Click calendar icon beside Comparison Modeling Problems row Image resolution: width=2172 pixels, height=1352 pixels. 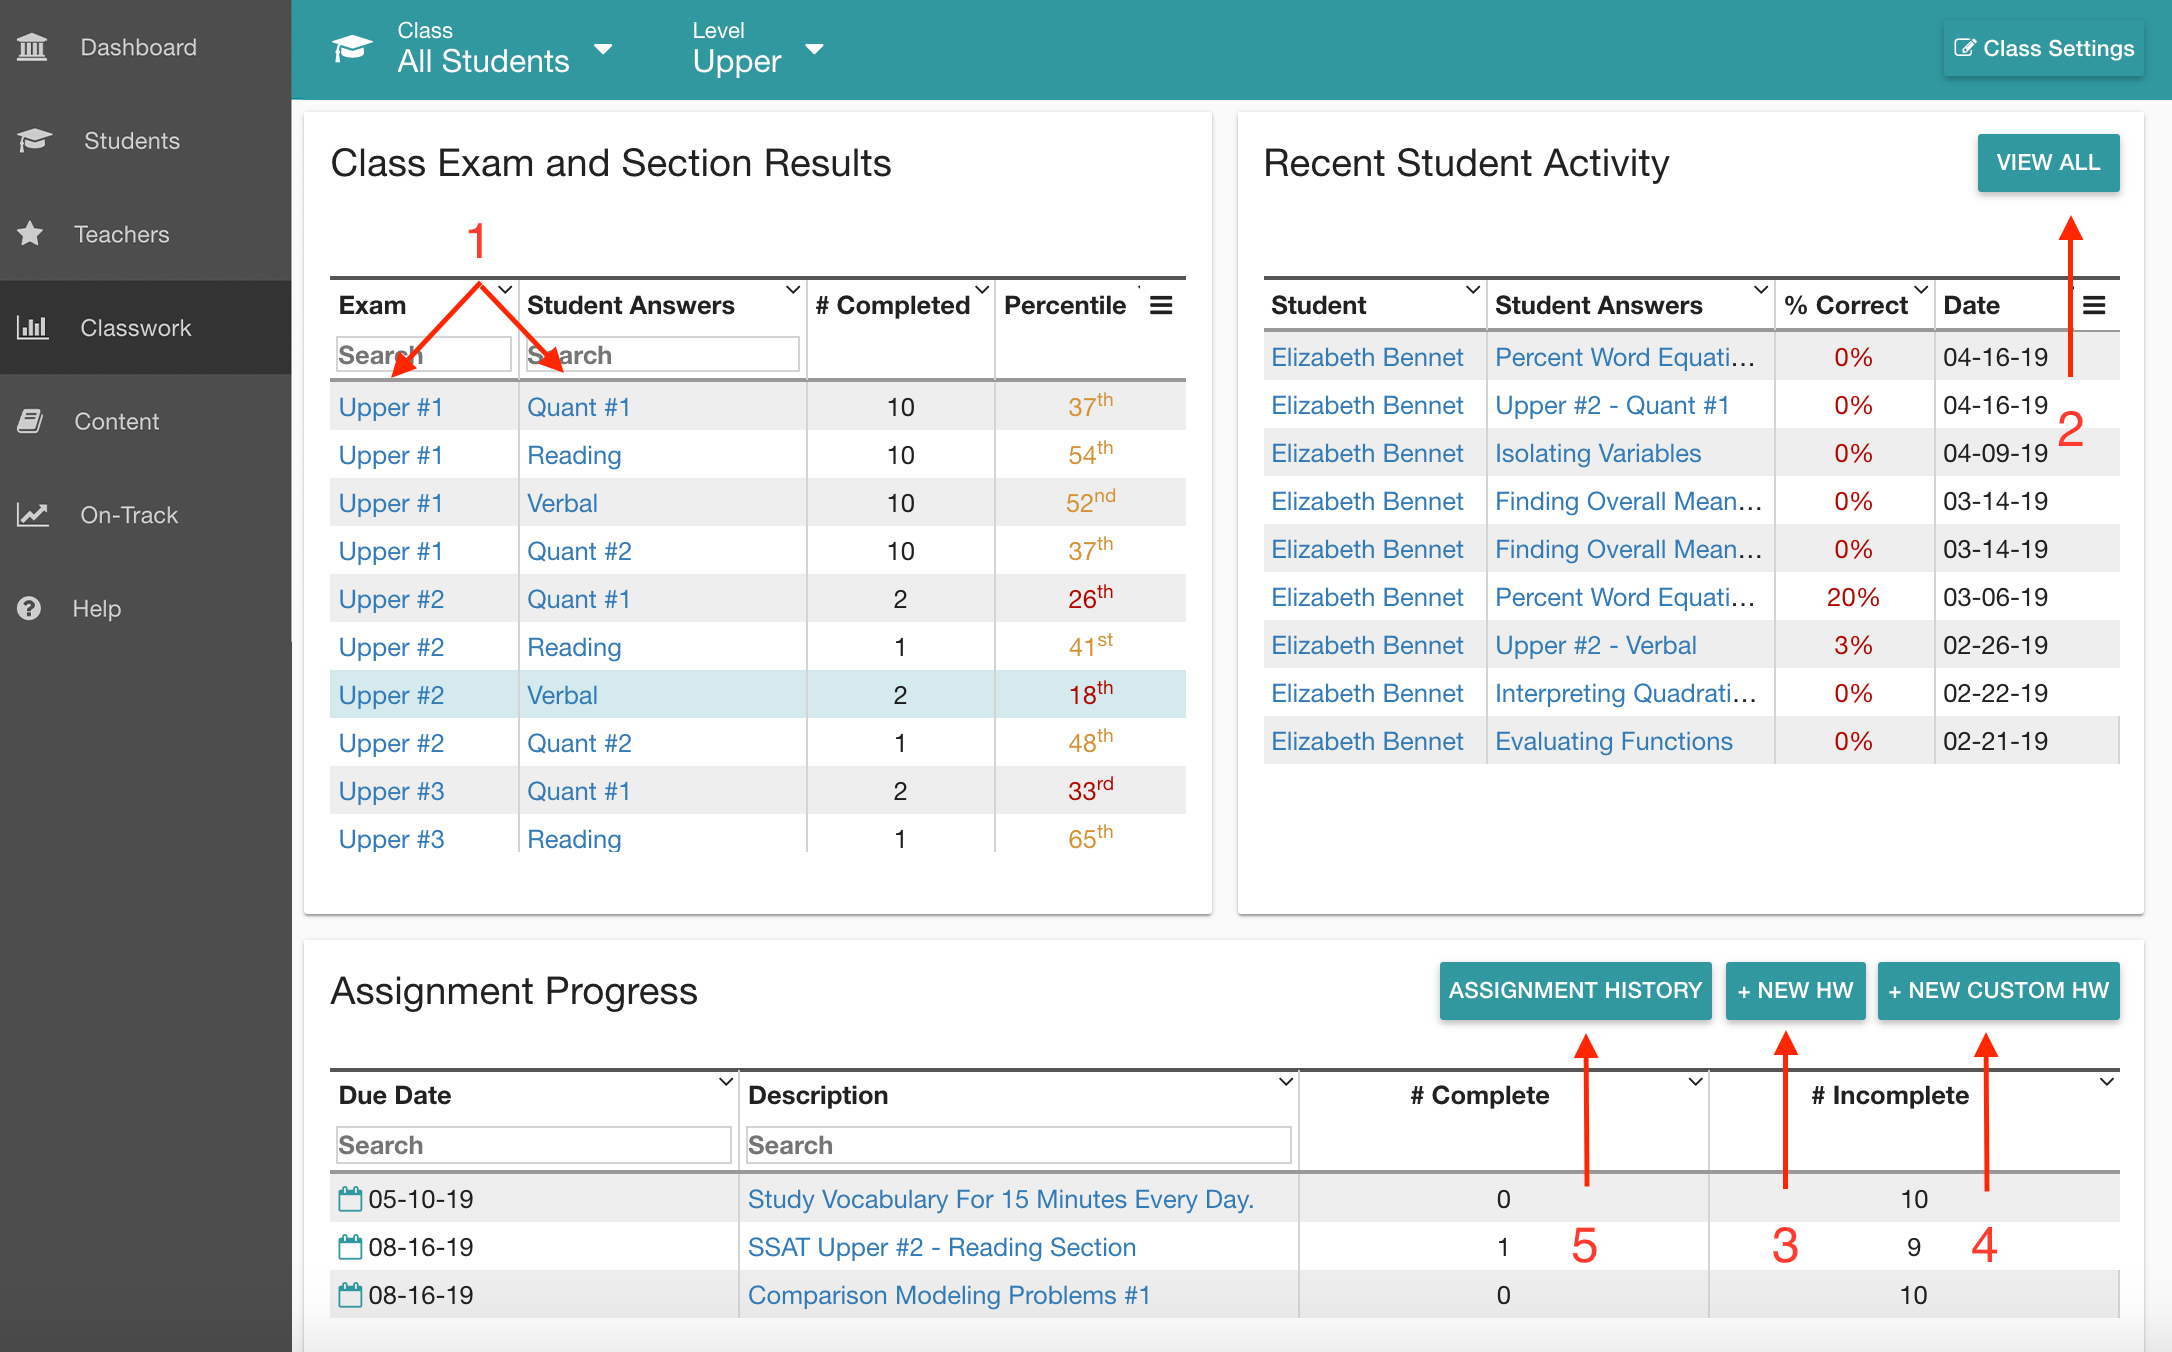pos(350,1295)
